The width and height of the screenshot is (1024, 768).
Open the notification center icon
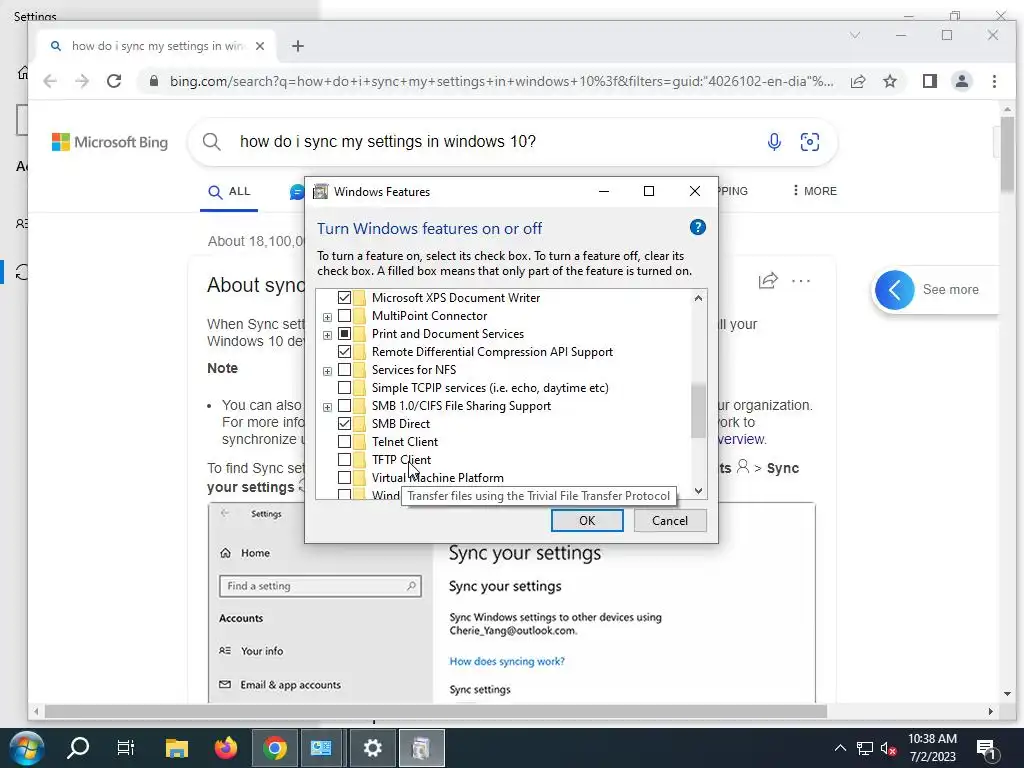(985, 749)
